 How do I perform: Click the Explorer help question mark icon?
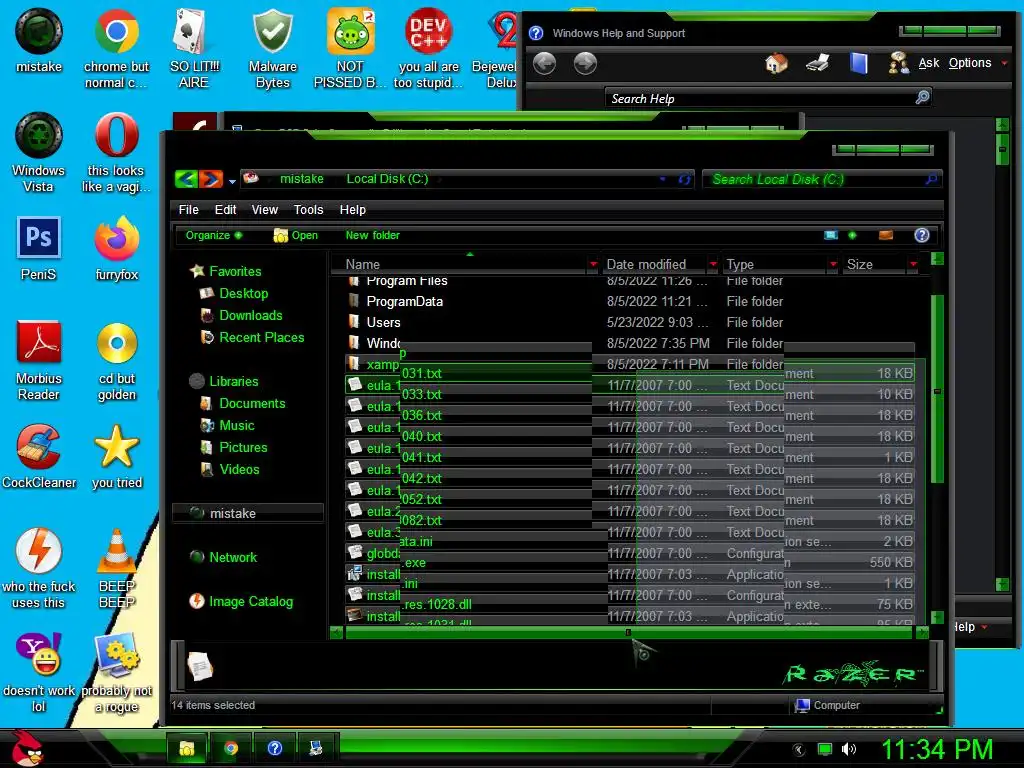pyautogui.click(x=921, y=235)
